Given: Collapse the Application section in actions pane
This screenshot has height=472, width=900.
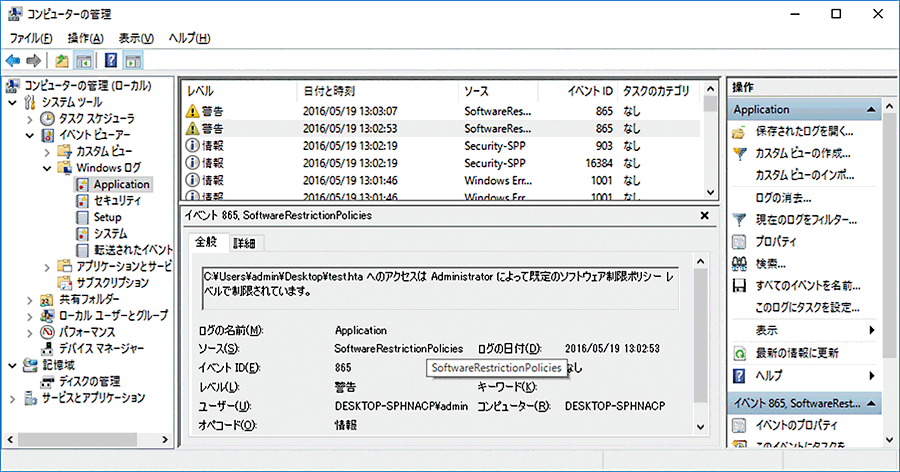Looking at the screenshot, I should 873,109.
